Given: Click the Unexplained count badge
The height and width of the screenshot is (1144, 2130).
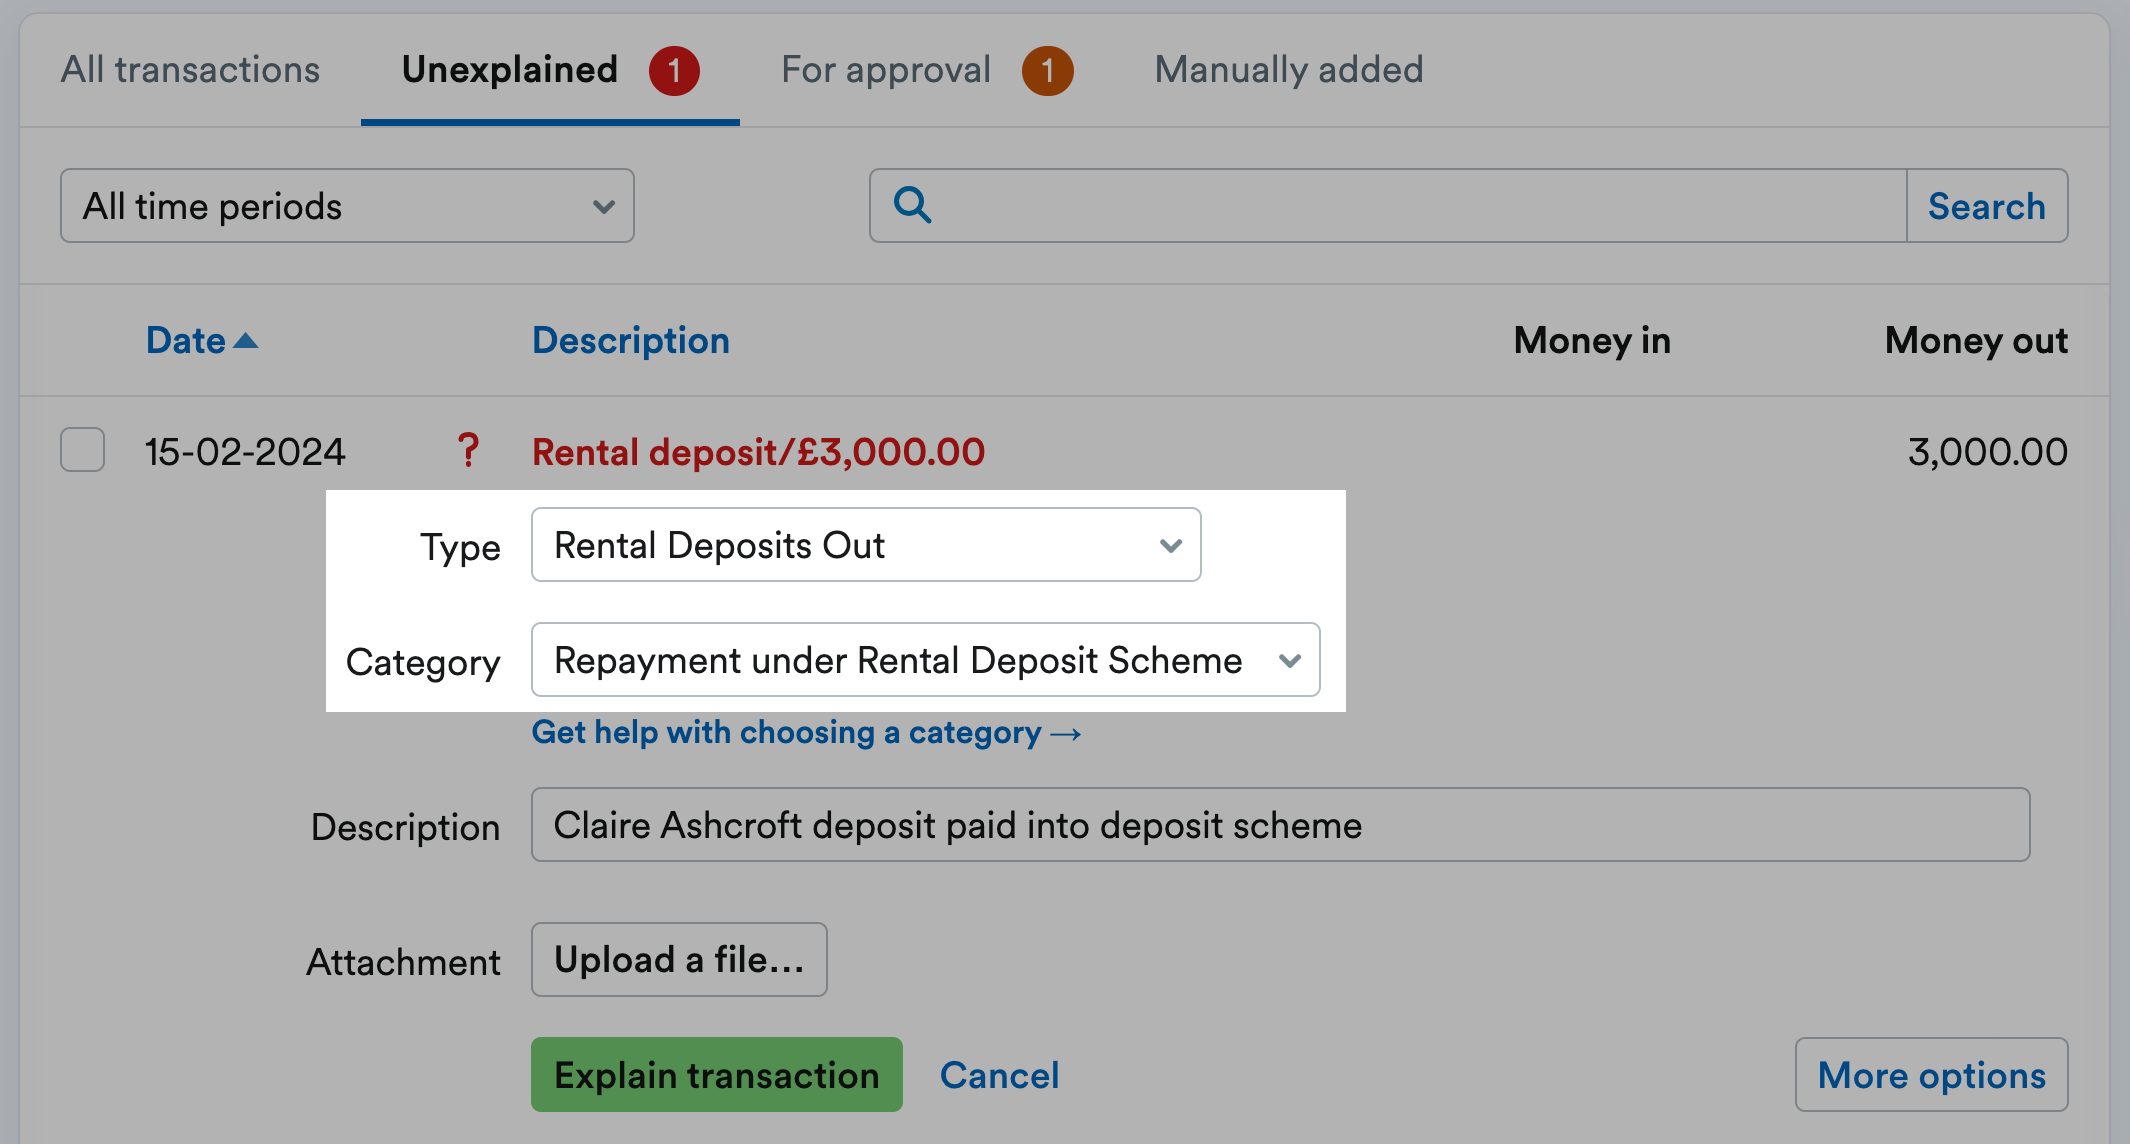Looking at the screenshot, I should click(x=674, y=71).
